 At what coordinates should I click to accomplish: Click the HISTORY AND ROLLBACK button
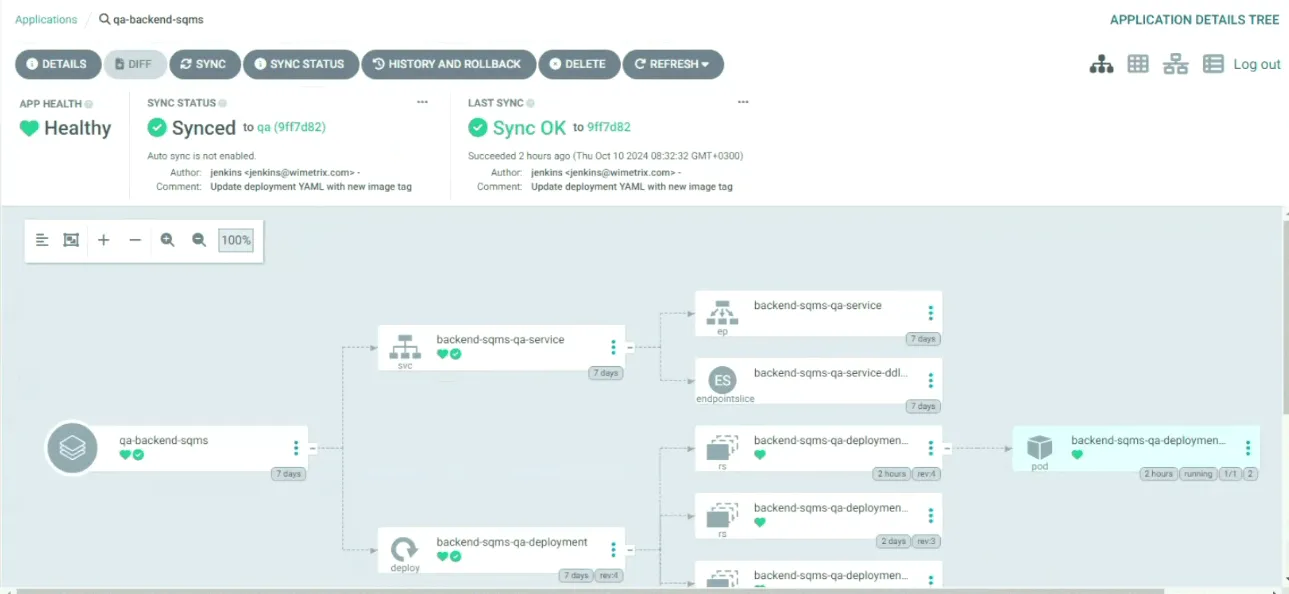(x=448, y=64)
